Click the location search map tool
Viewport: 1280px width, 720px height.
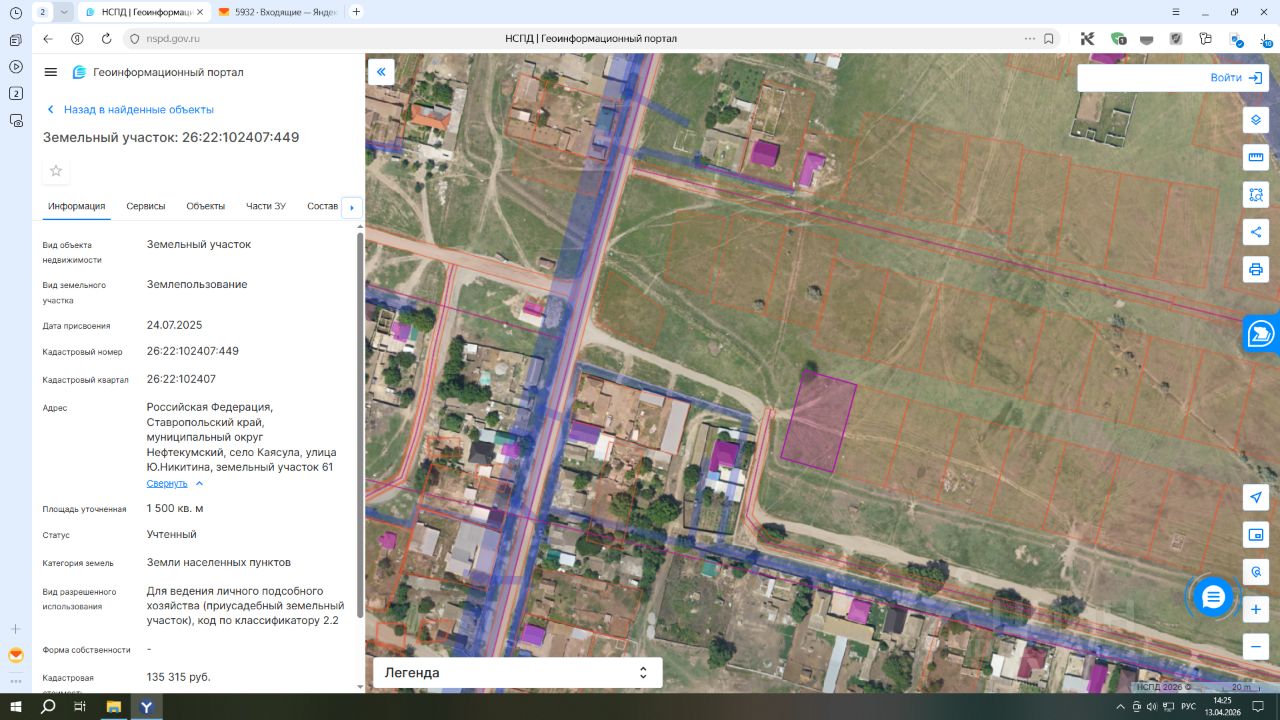(x=1256, y=572)
